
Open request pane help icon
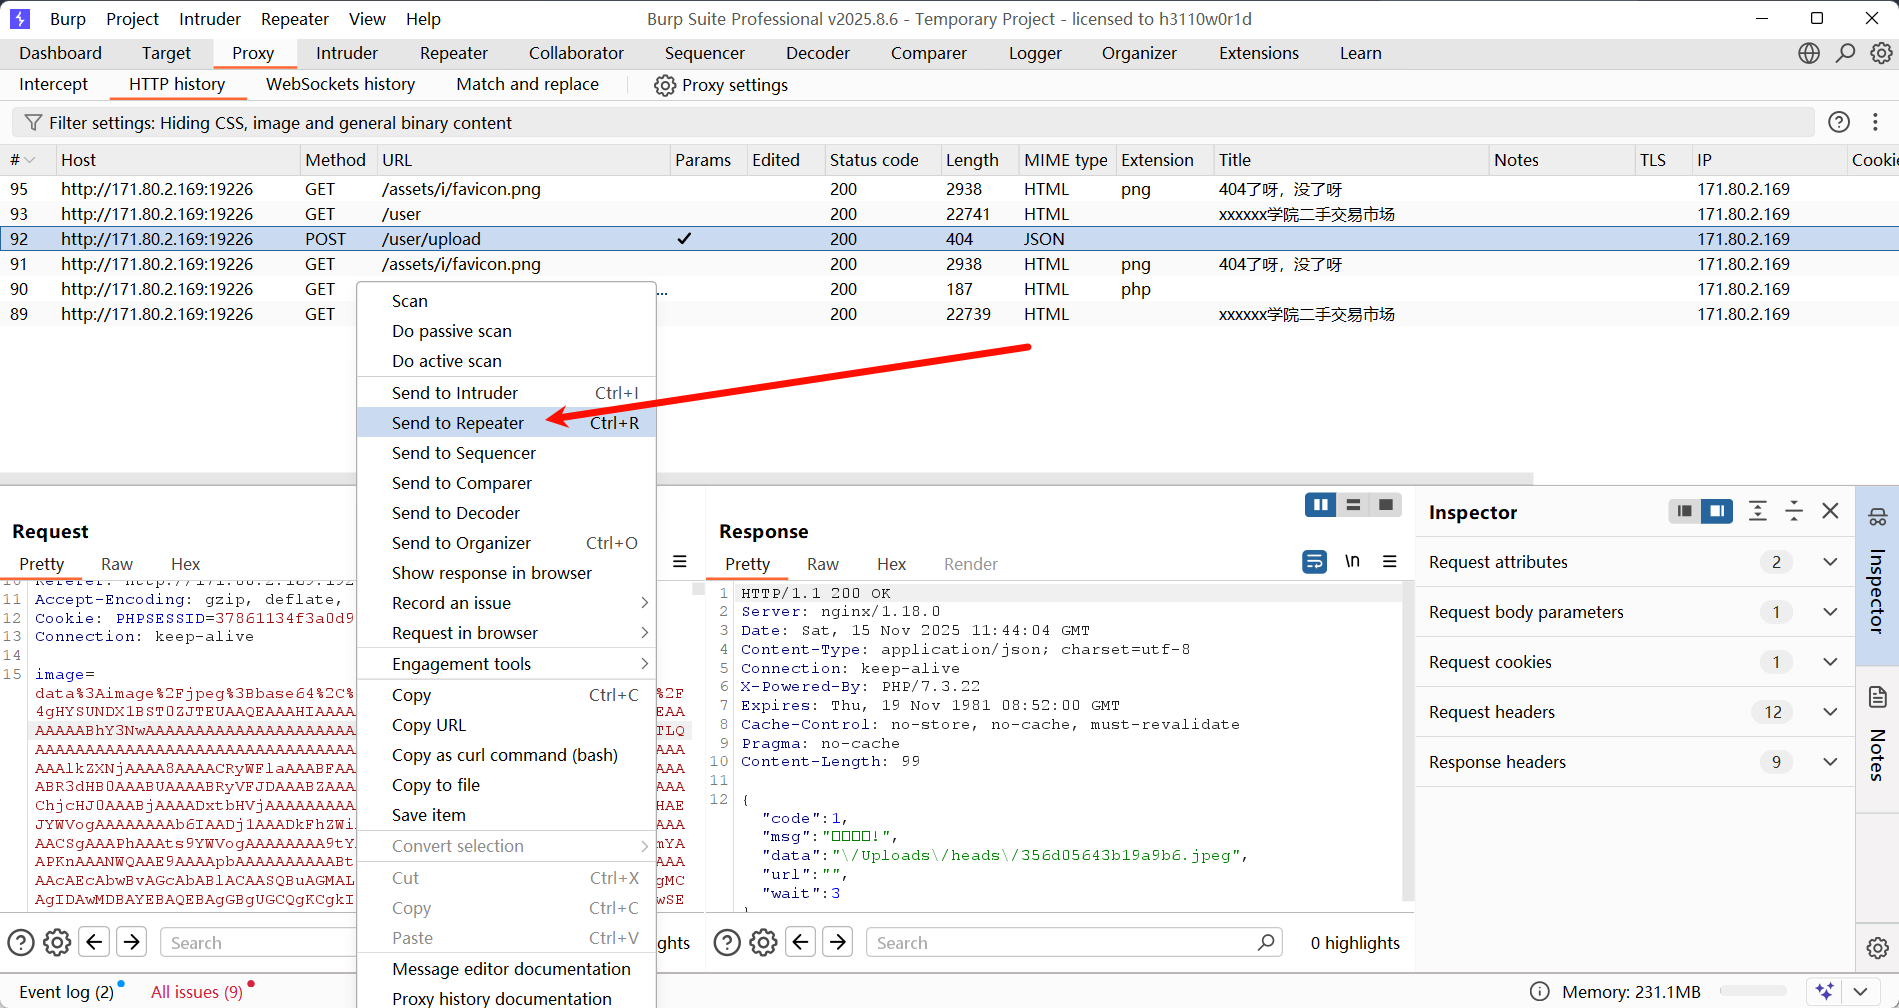pos(21,942)
